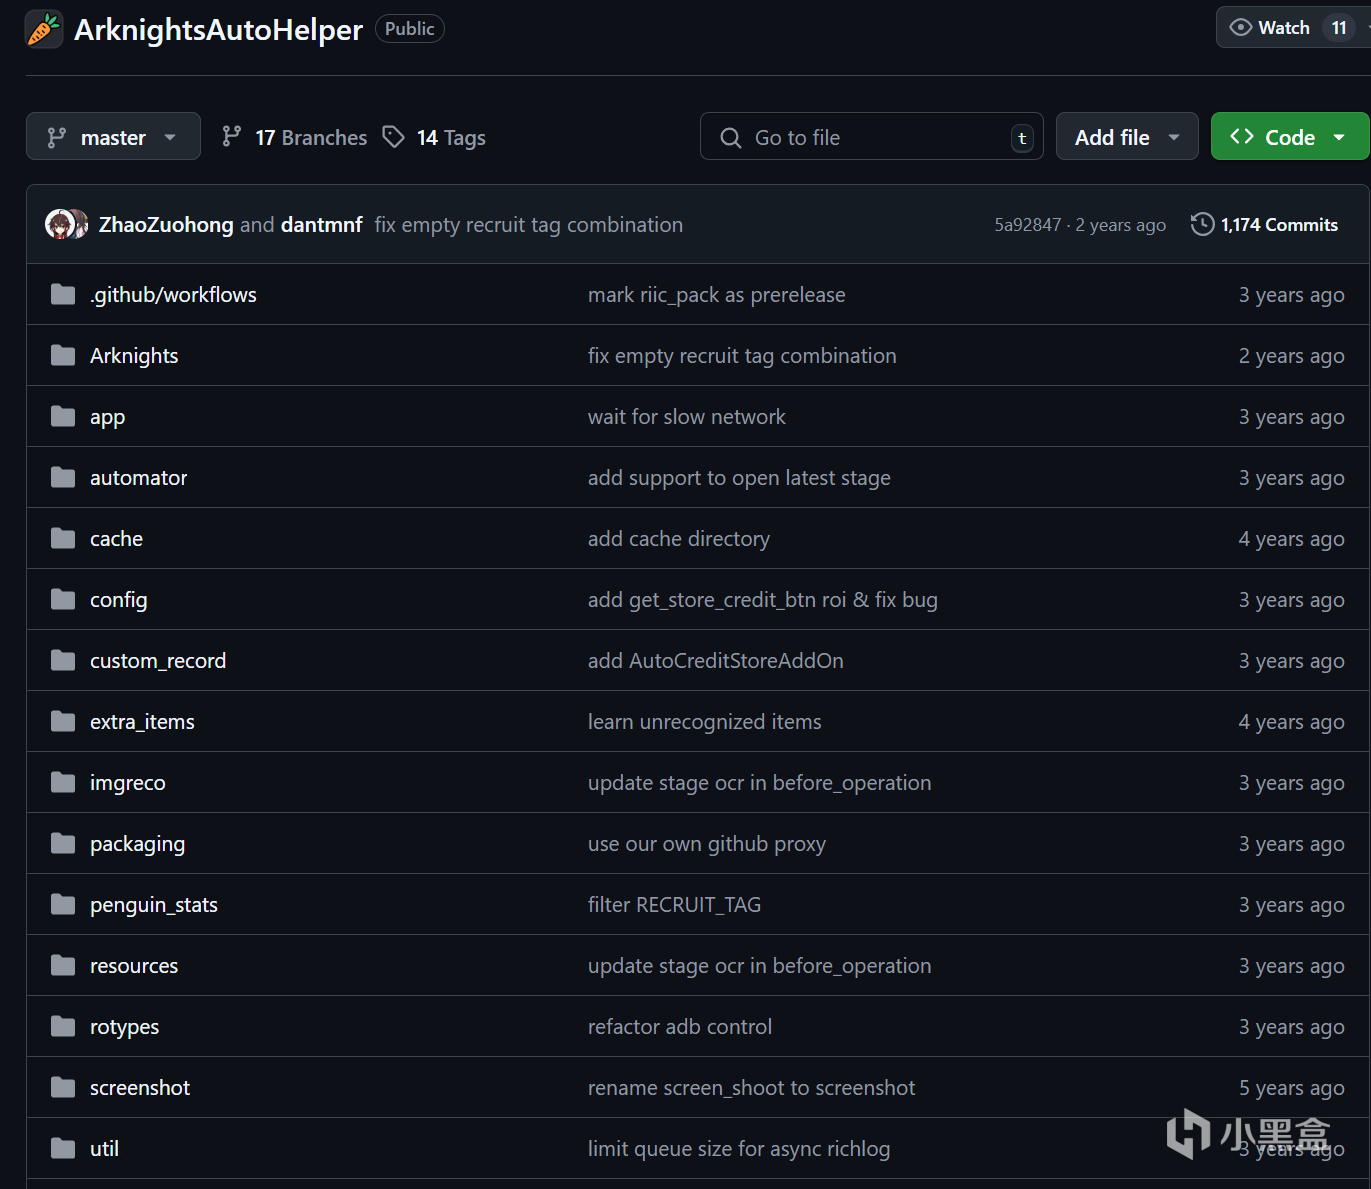
Task: Click the history clock icon beside Commits
Action: [x=1202, y=224]
